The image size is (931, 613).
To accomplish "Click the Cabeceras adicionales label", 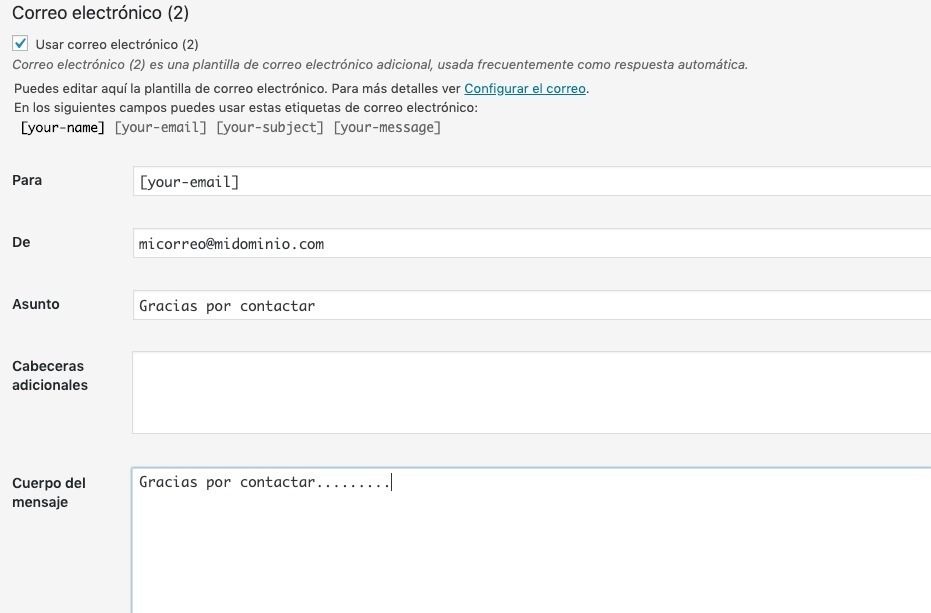I will [50, 375].
